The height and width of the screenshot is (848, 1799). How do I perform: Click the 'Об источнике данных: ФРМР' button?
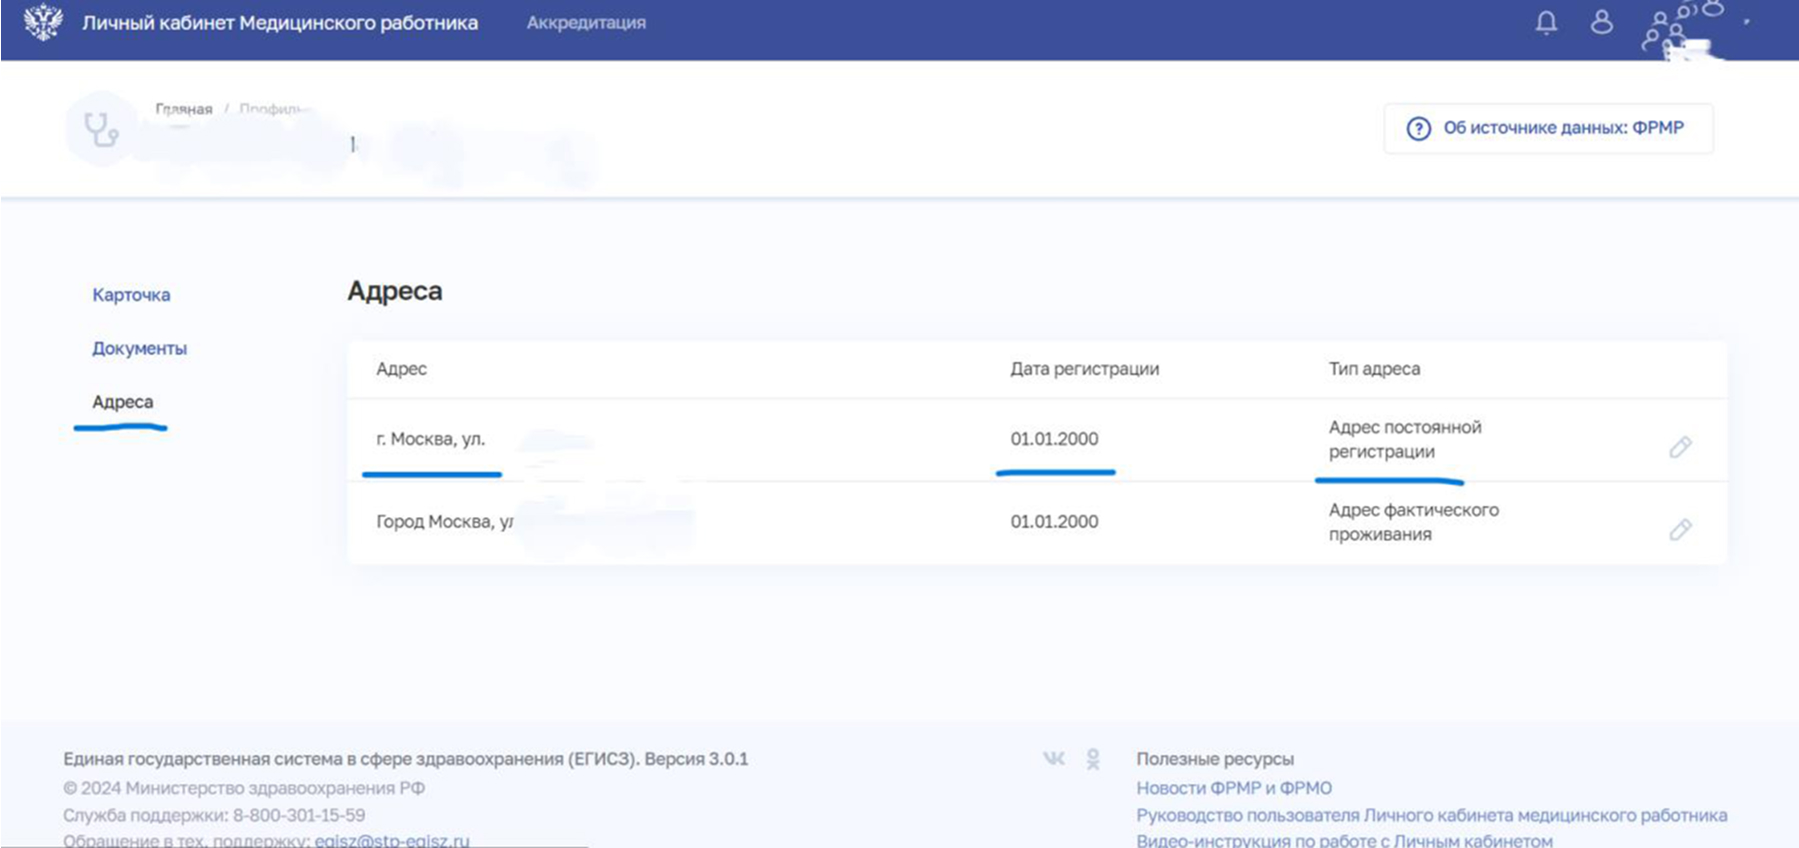click(x=1548, y=128)
